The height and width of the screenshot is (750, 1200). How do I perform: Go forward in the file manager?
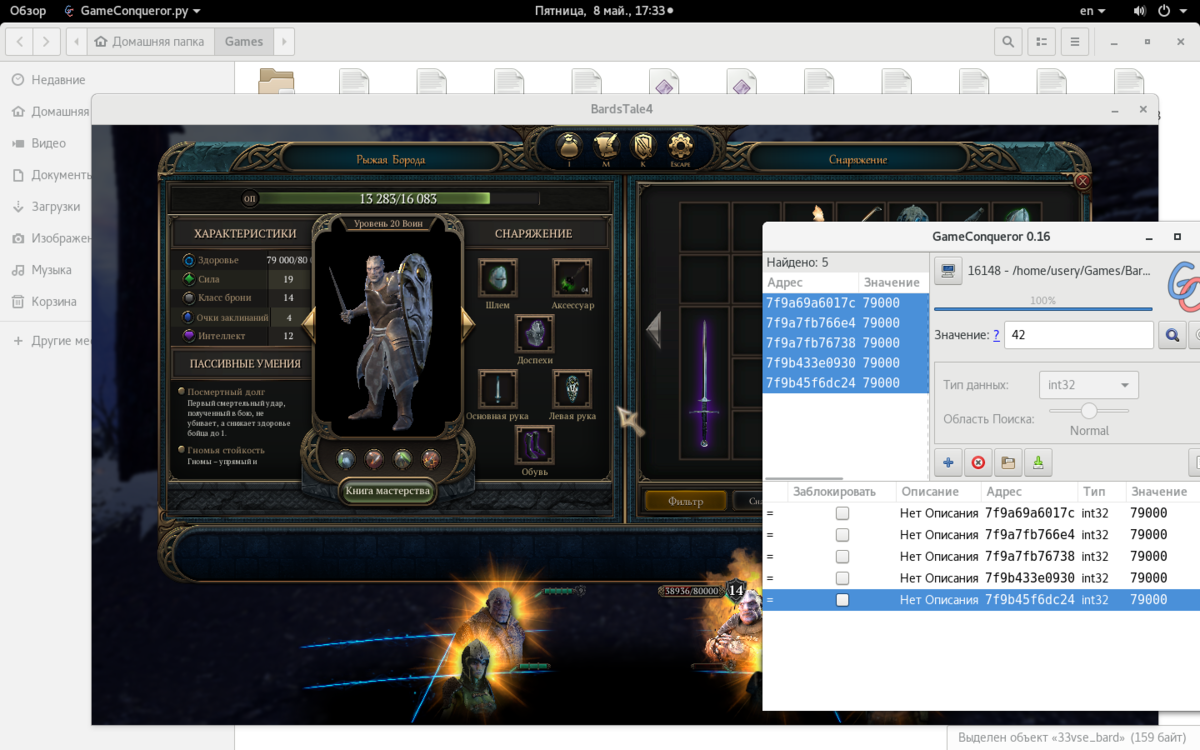(46, 42)
